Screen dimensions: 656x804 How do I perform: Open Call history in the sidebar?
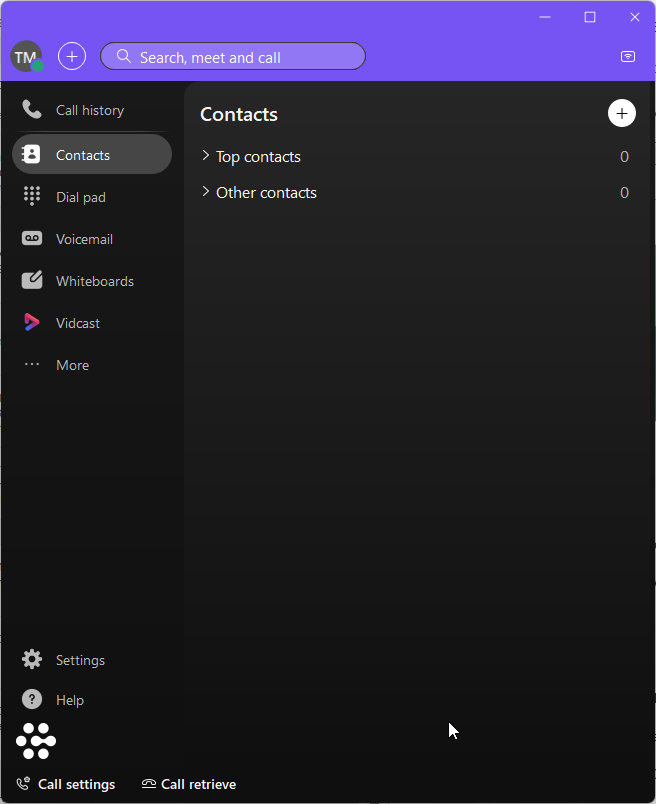92,110
